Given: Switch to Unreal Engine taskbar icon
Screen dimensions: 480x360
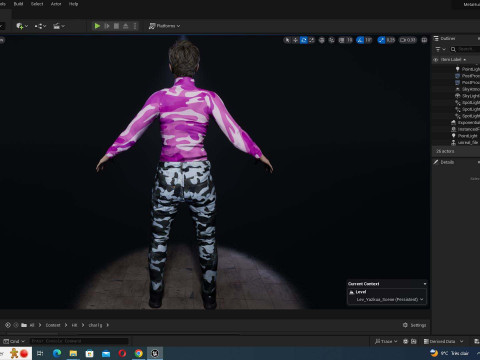Looking at the screenshot, I should coord(155,353).
